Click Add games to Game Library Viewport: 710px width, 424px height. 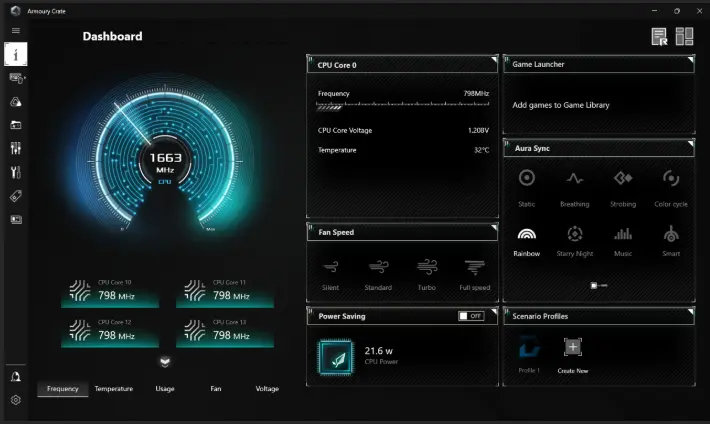pos(560,105)
